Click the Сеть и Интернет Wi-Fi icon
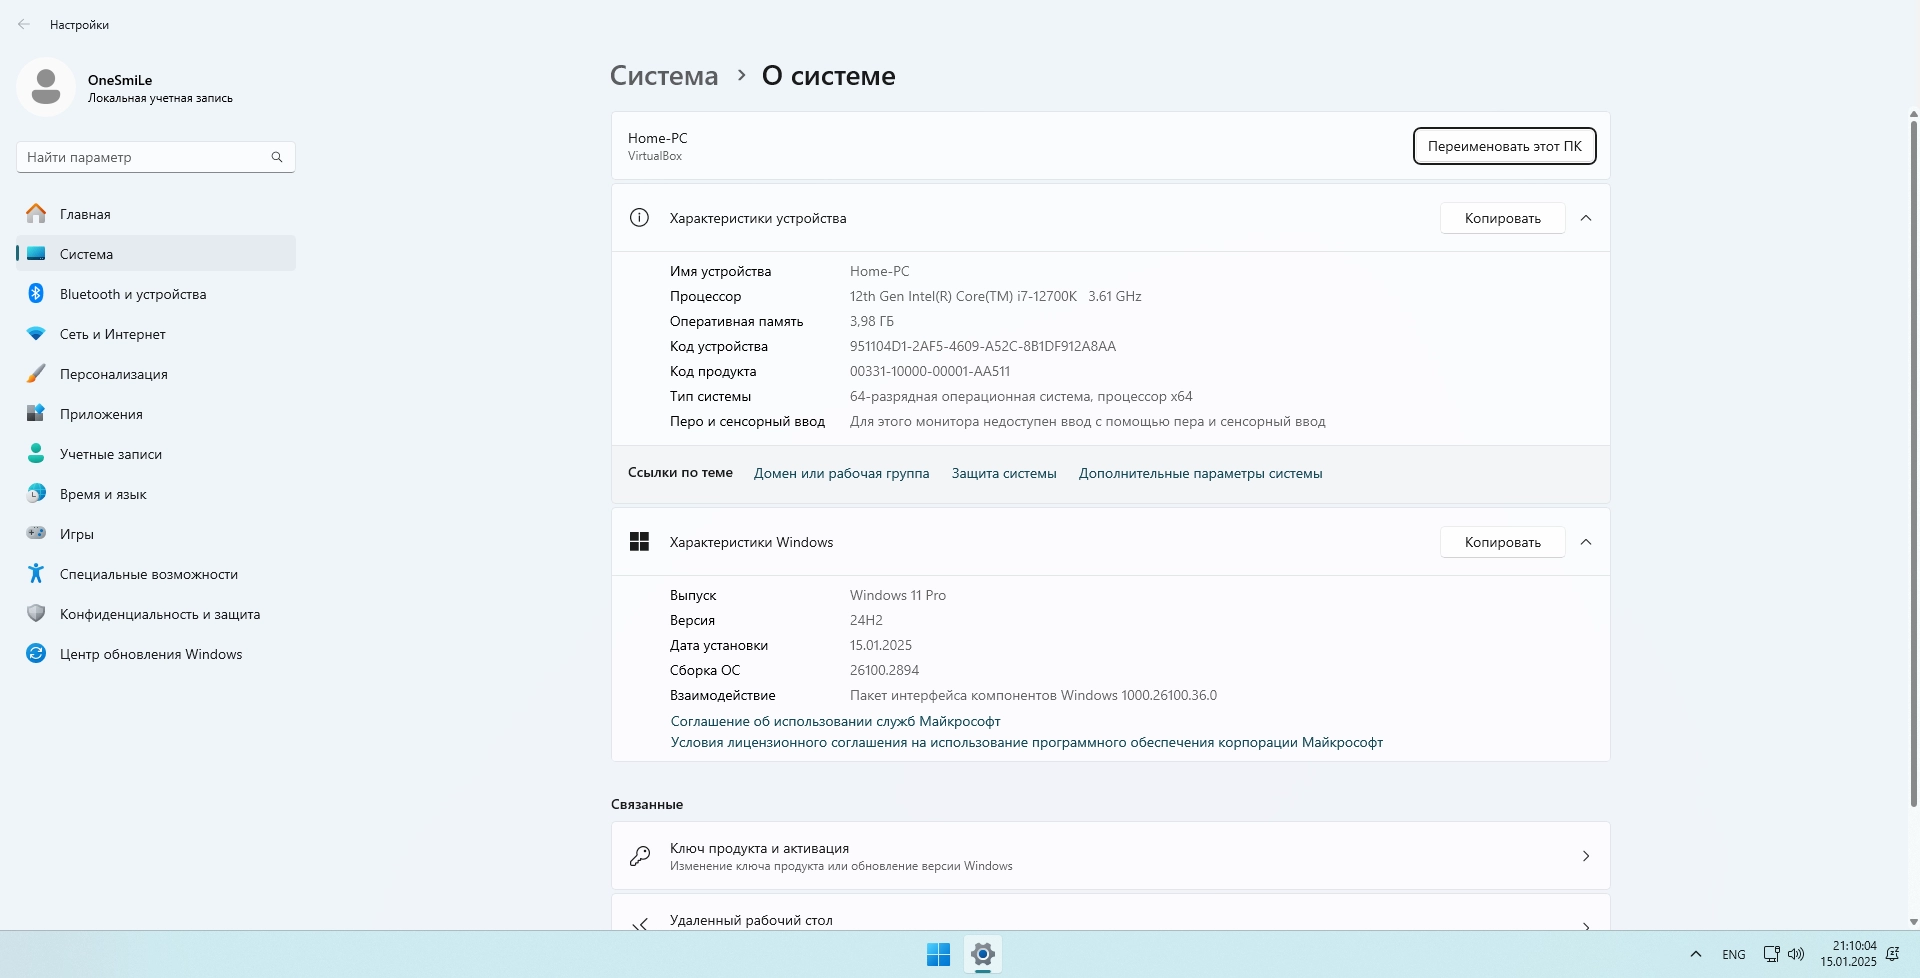The image size is (1920, 978). 36,333
